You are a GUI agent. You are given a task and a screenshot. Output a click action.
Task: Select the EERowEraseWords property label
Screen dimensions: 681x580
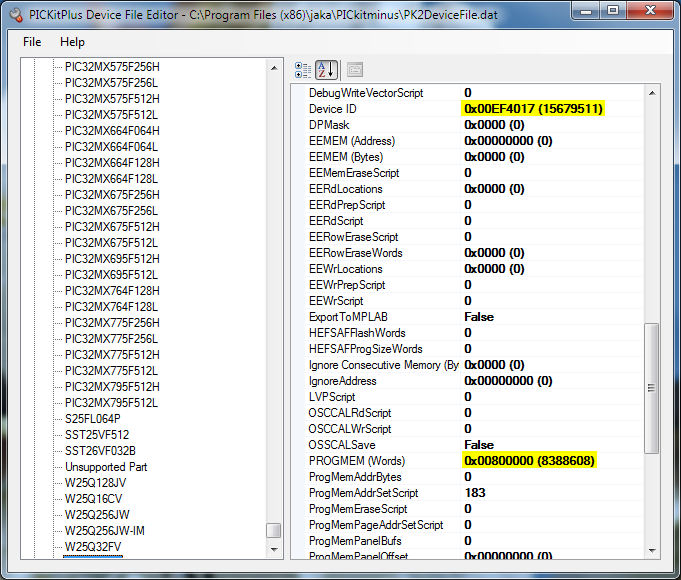pos(356,253)
